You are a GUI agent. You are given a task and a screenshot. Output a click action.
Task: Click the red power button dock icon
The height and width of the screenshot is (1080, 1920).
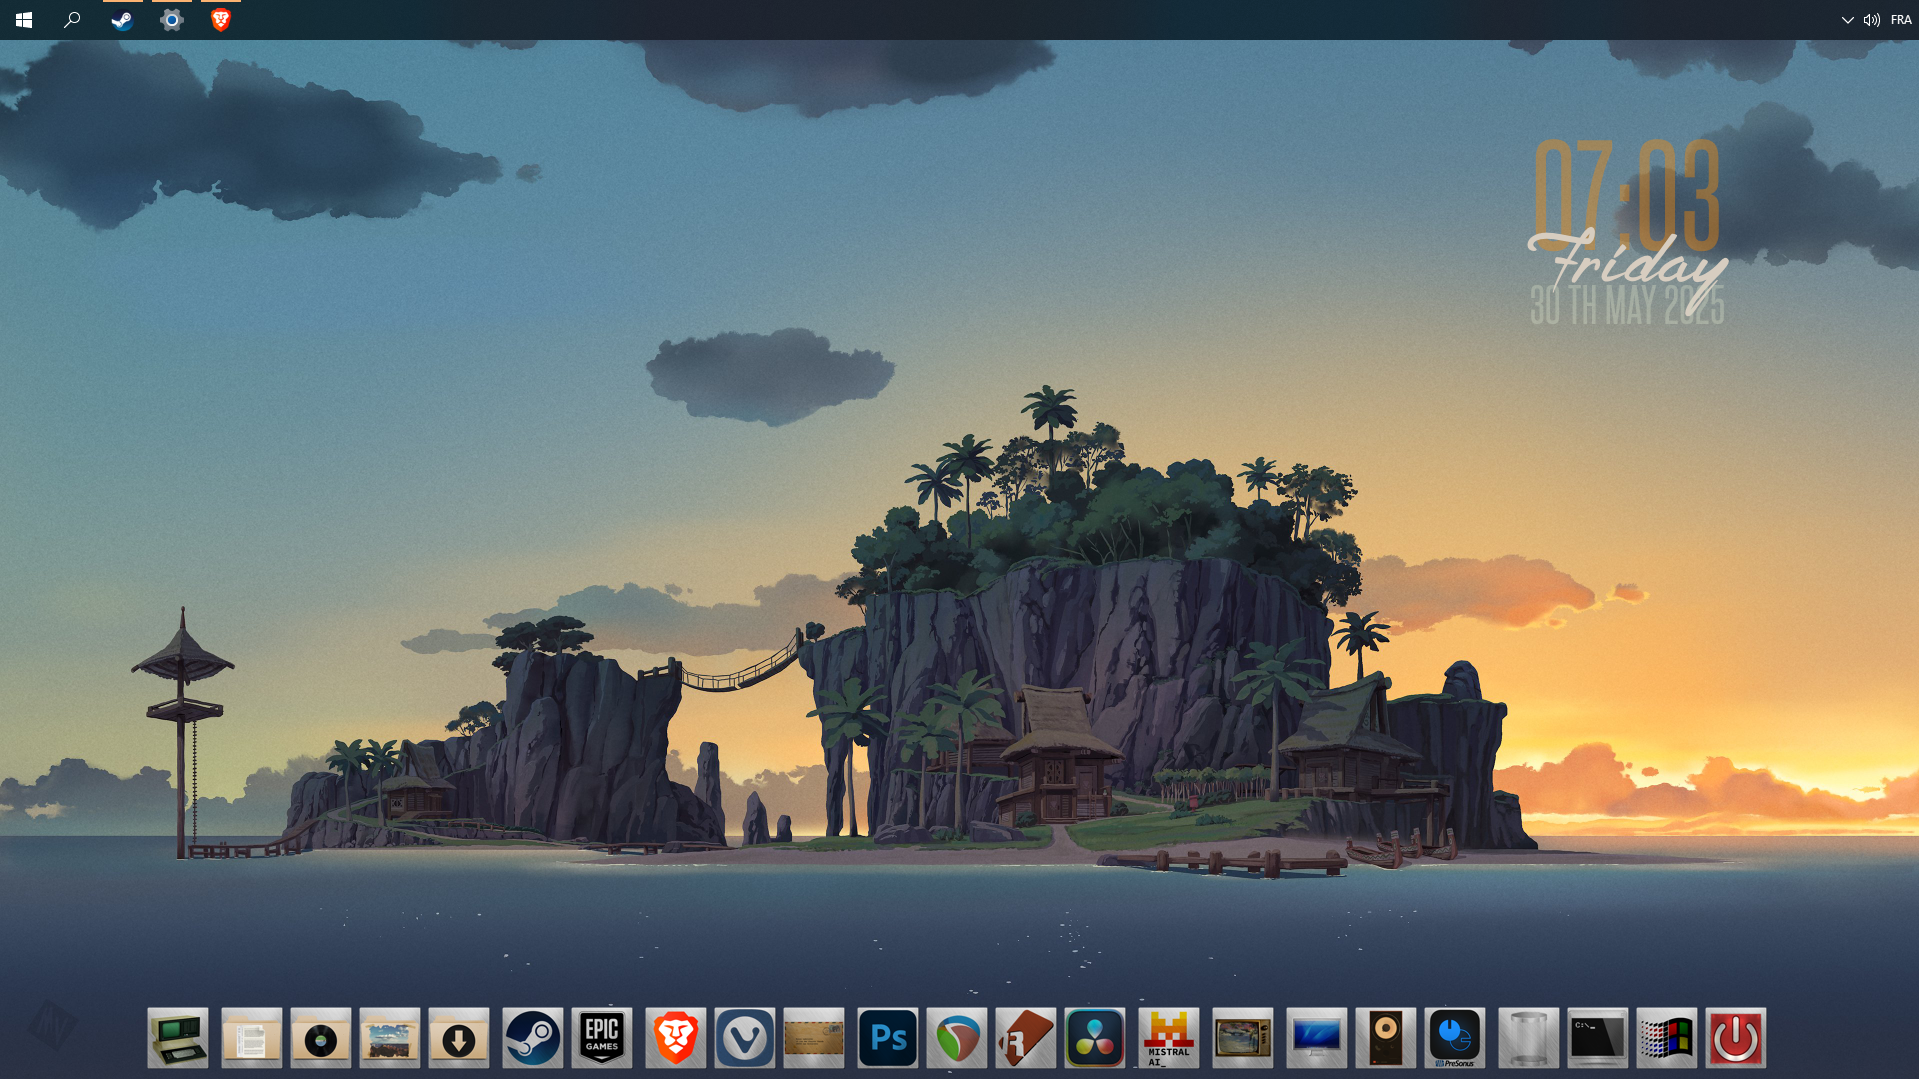1736,1038
